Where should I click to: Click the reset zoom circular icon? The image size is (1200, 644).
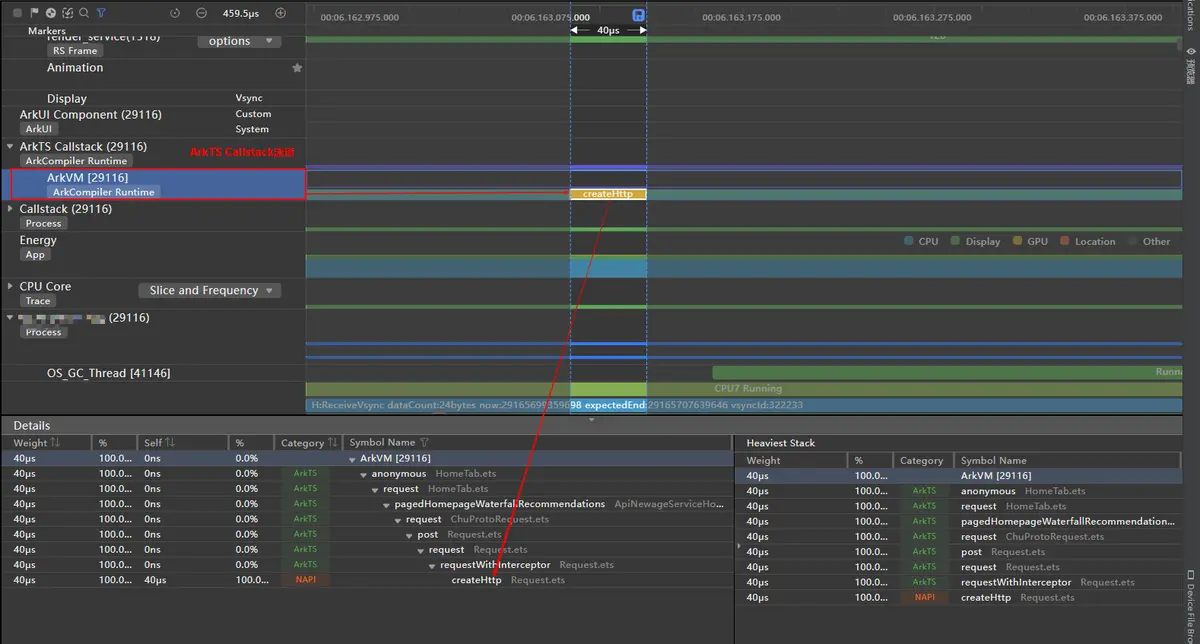click(x=175, y=13)
